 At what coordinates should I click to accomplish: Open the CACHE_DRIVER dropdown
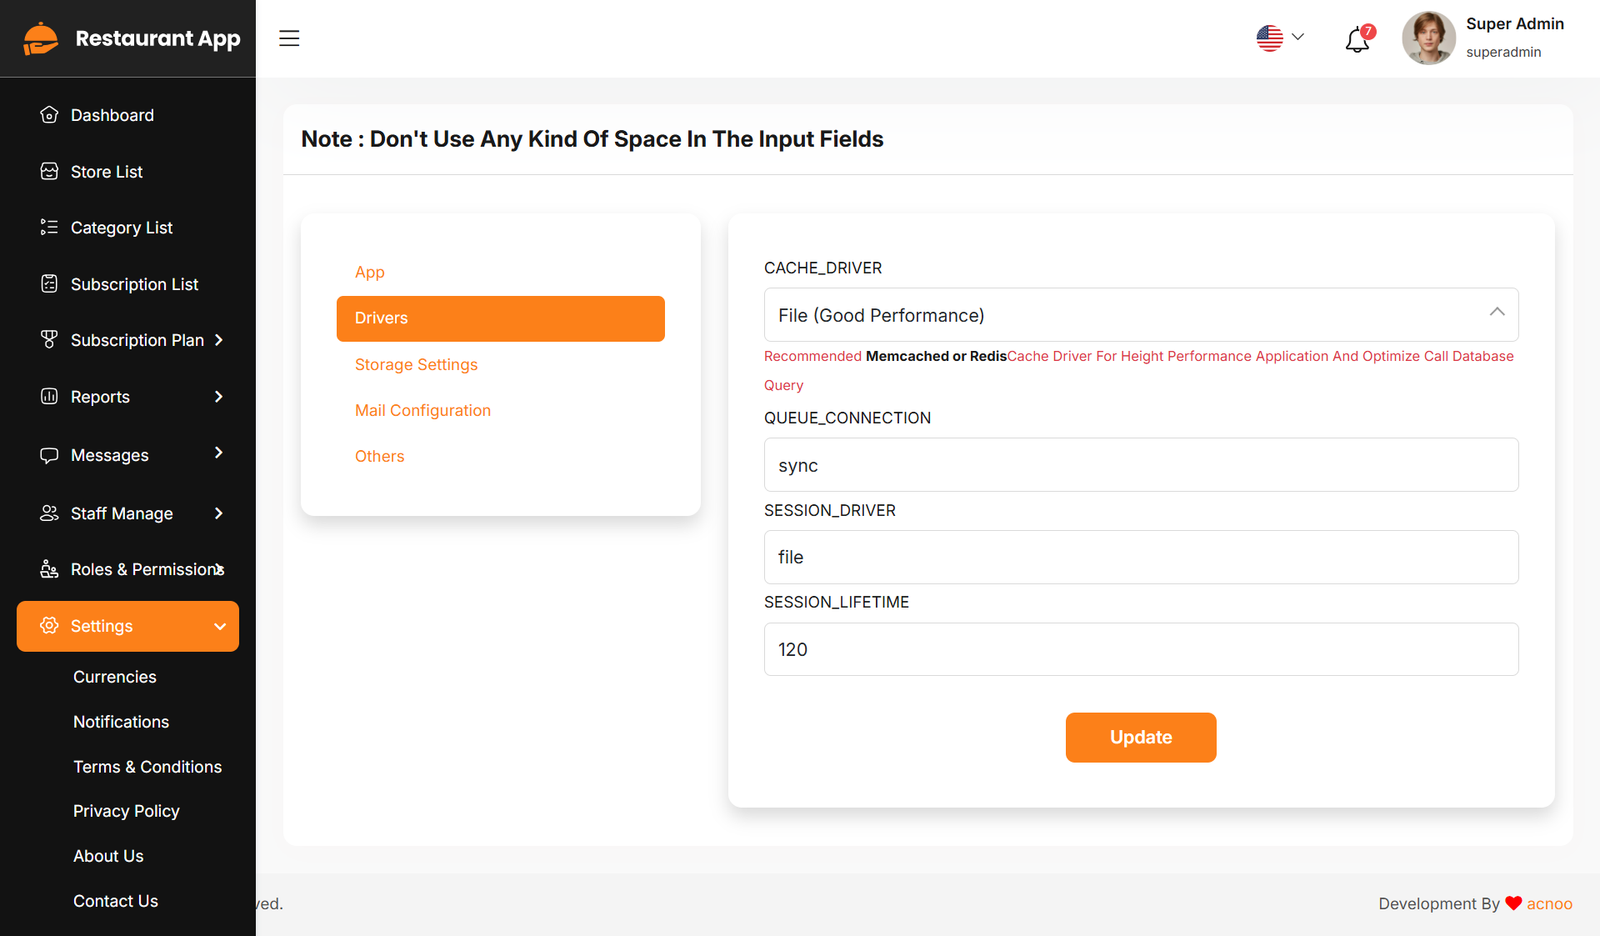pyautogui.click(x=1140, y=315)
